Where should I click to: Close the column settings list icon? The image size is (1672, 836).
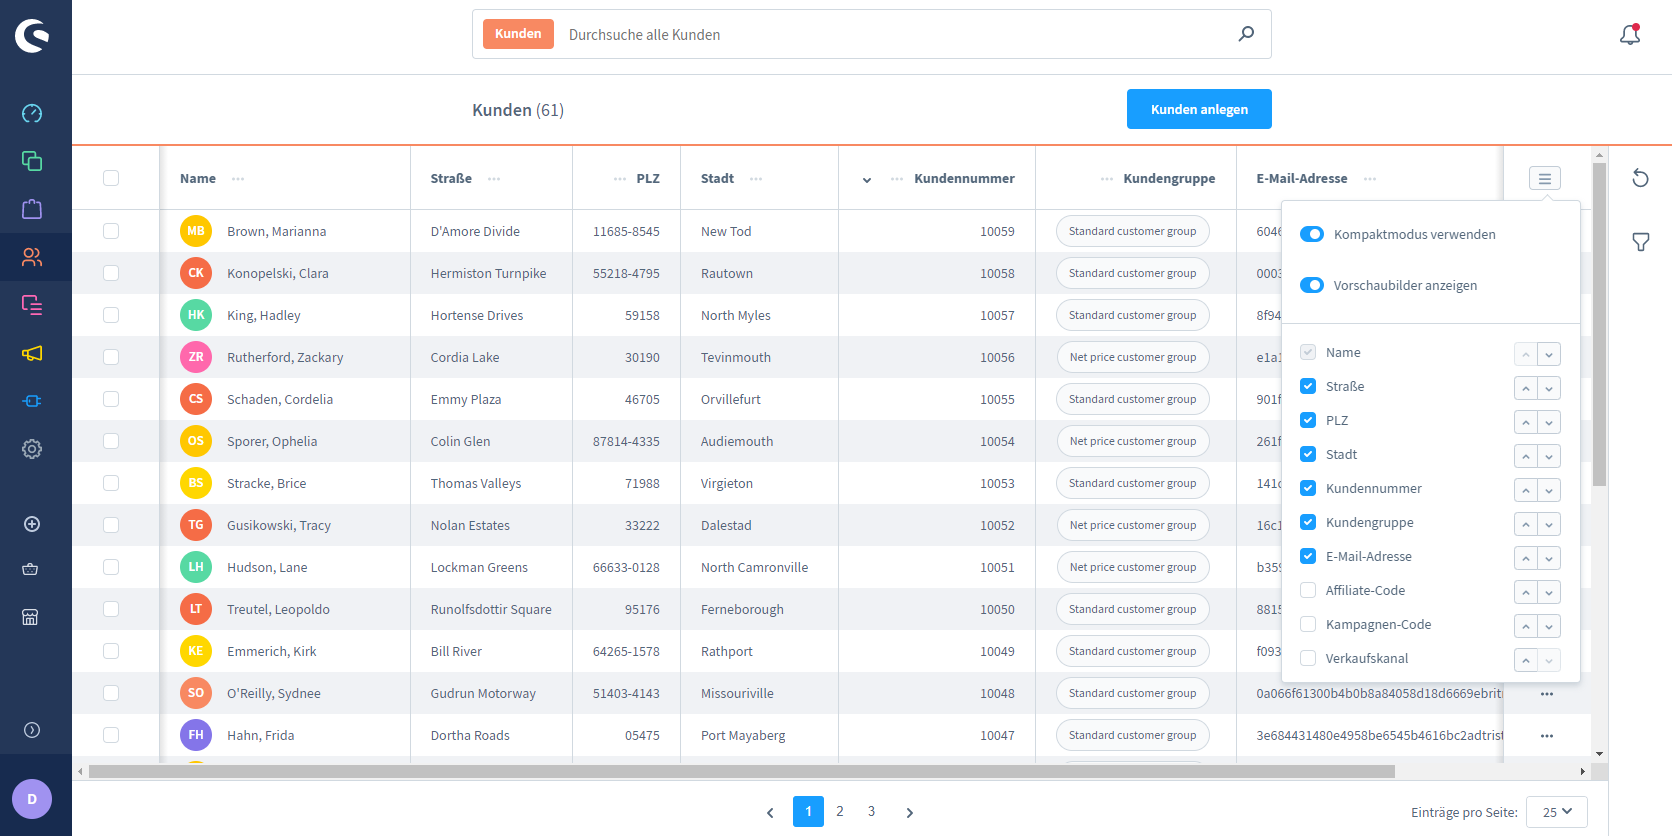1545,178
